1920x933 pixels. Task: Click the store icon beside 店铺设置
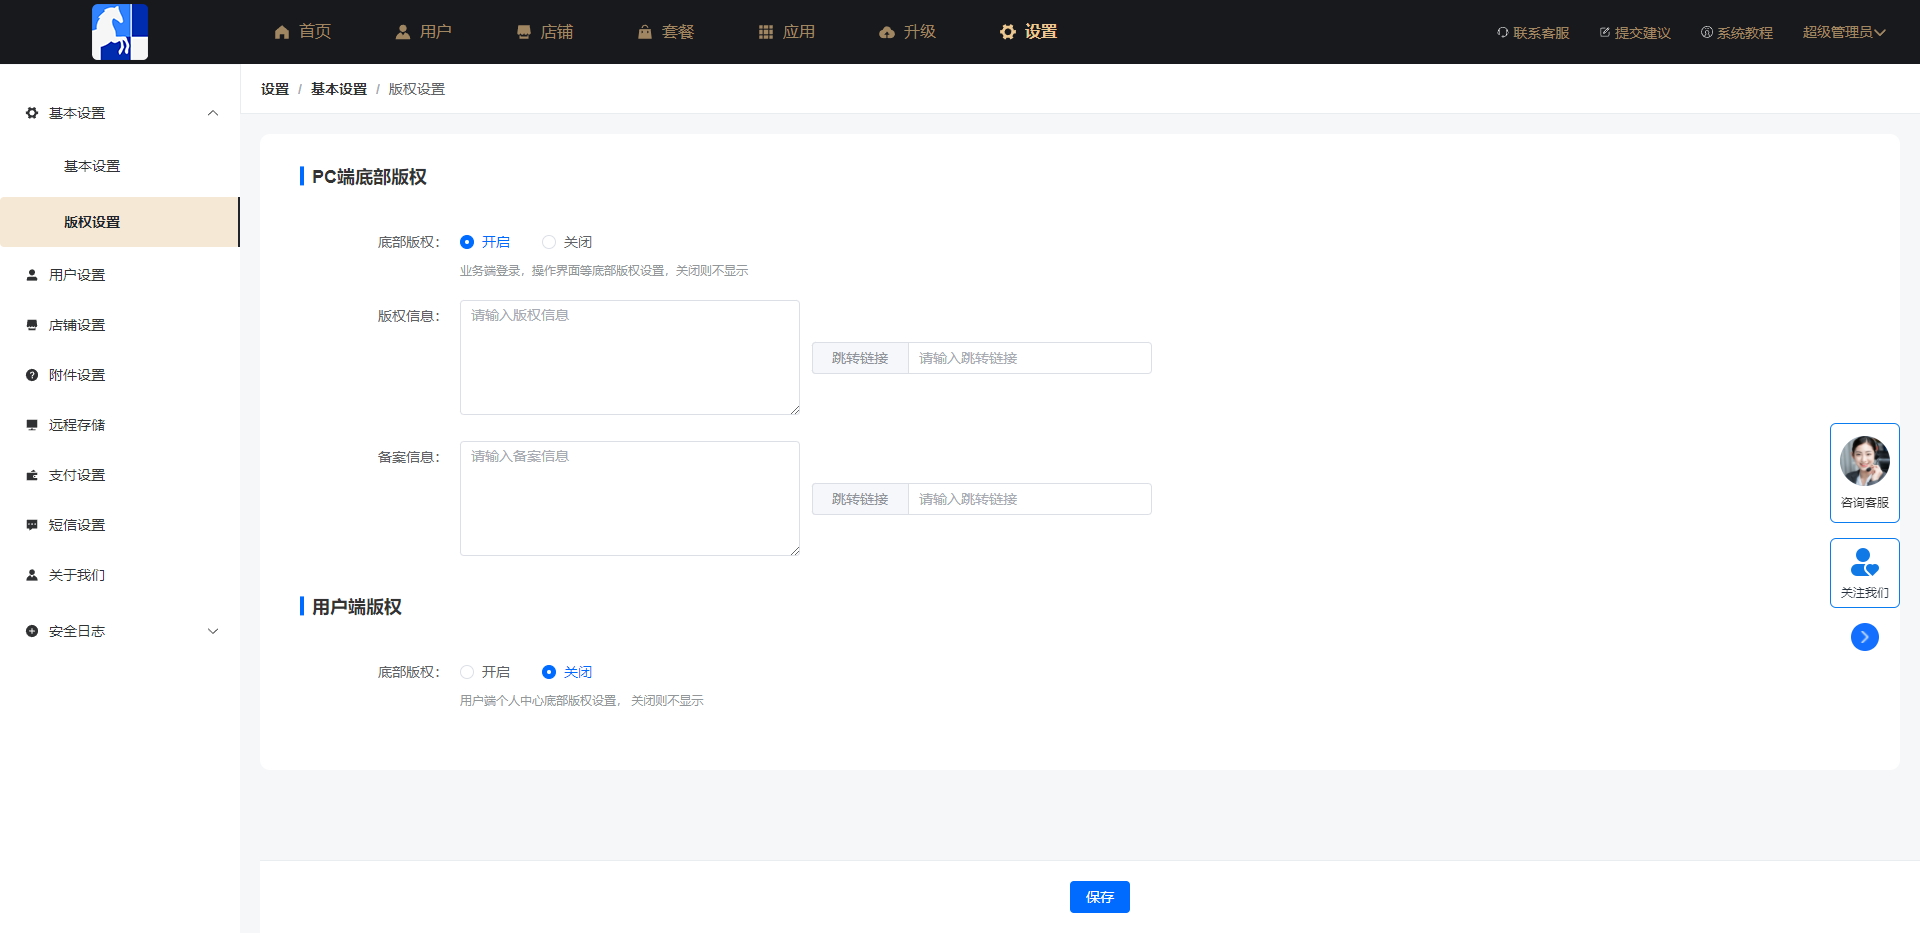pyautogui.click(x=32, y=325)
